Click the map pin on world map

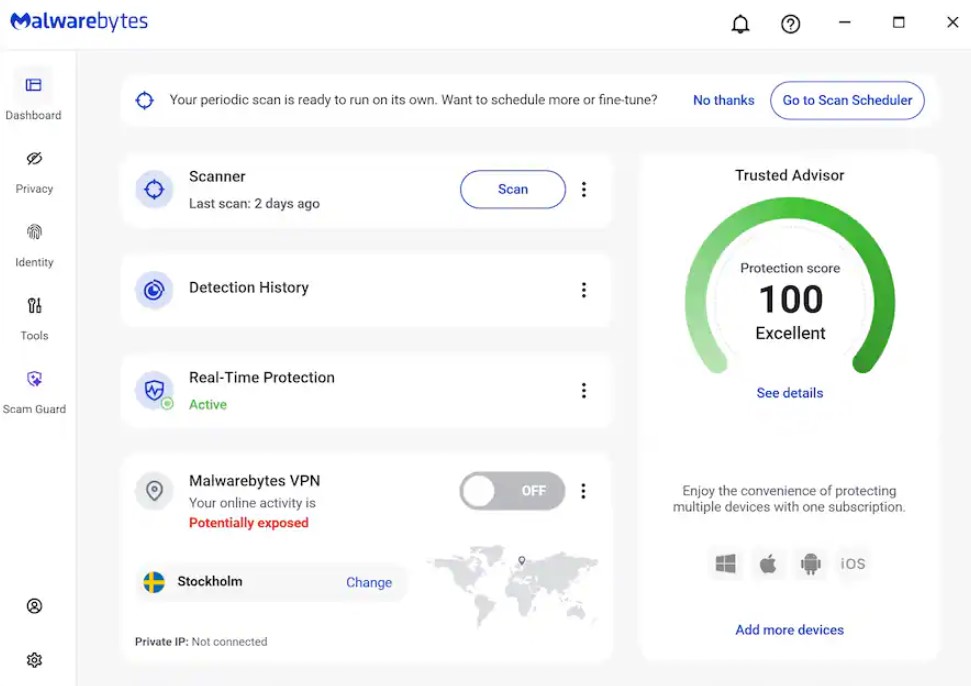click(522, 560)
